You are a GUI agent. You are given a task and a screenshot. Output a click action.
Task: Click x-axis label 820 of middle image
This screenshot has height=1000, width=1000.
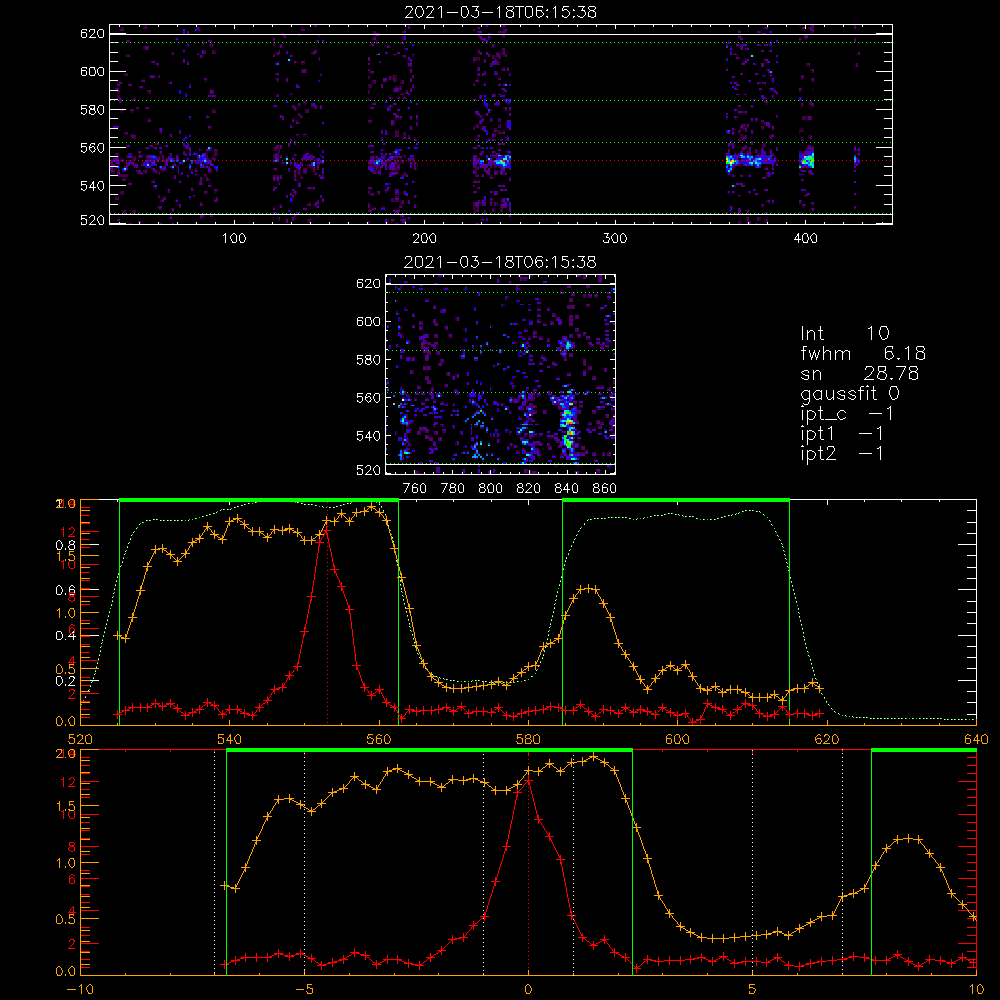point(529,489)
